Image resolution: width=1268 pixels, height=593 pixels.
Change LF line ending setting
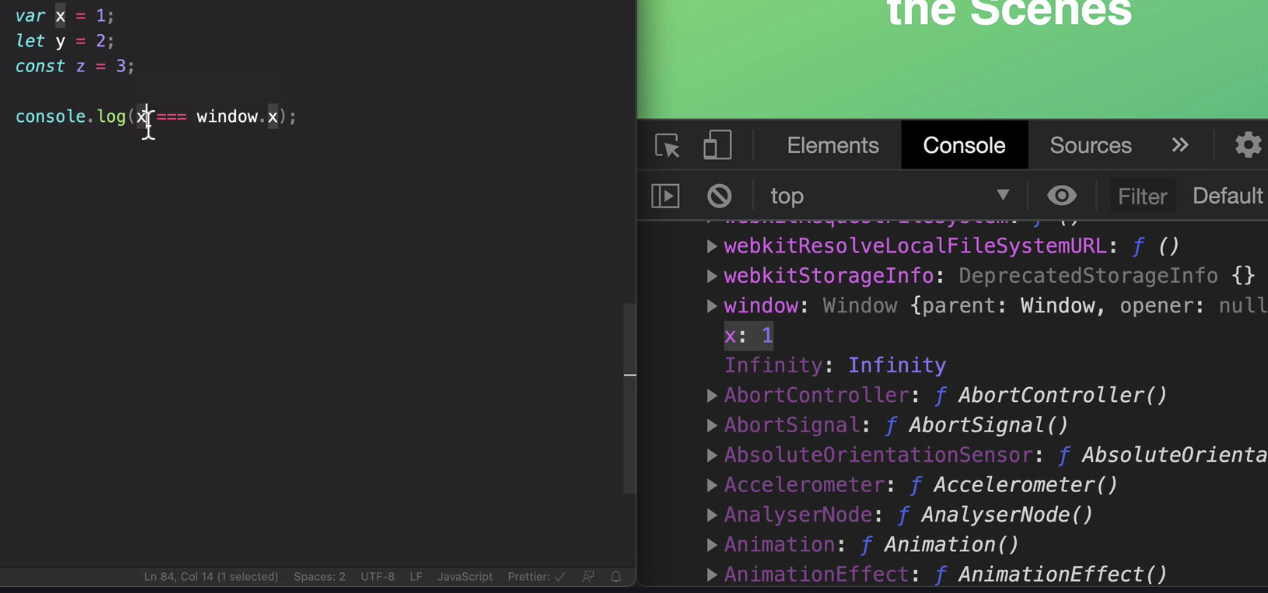(416, 577)
